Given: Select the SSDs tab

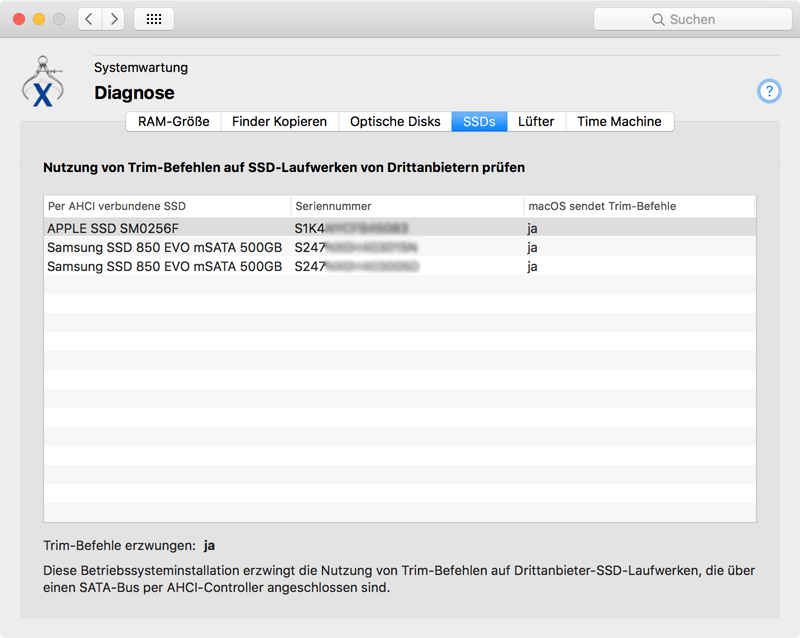Looking at the screenshot, I should 479,121.
